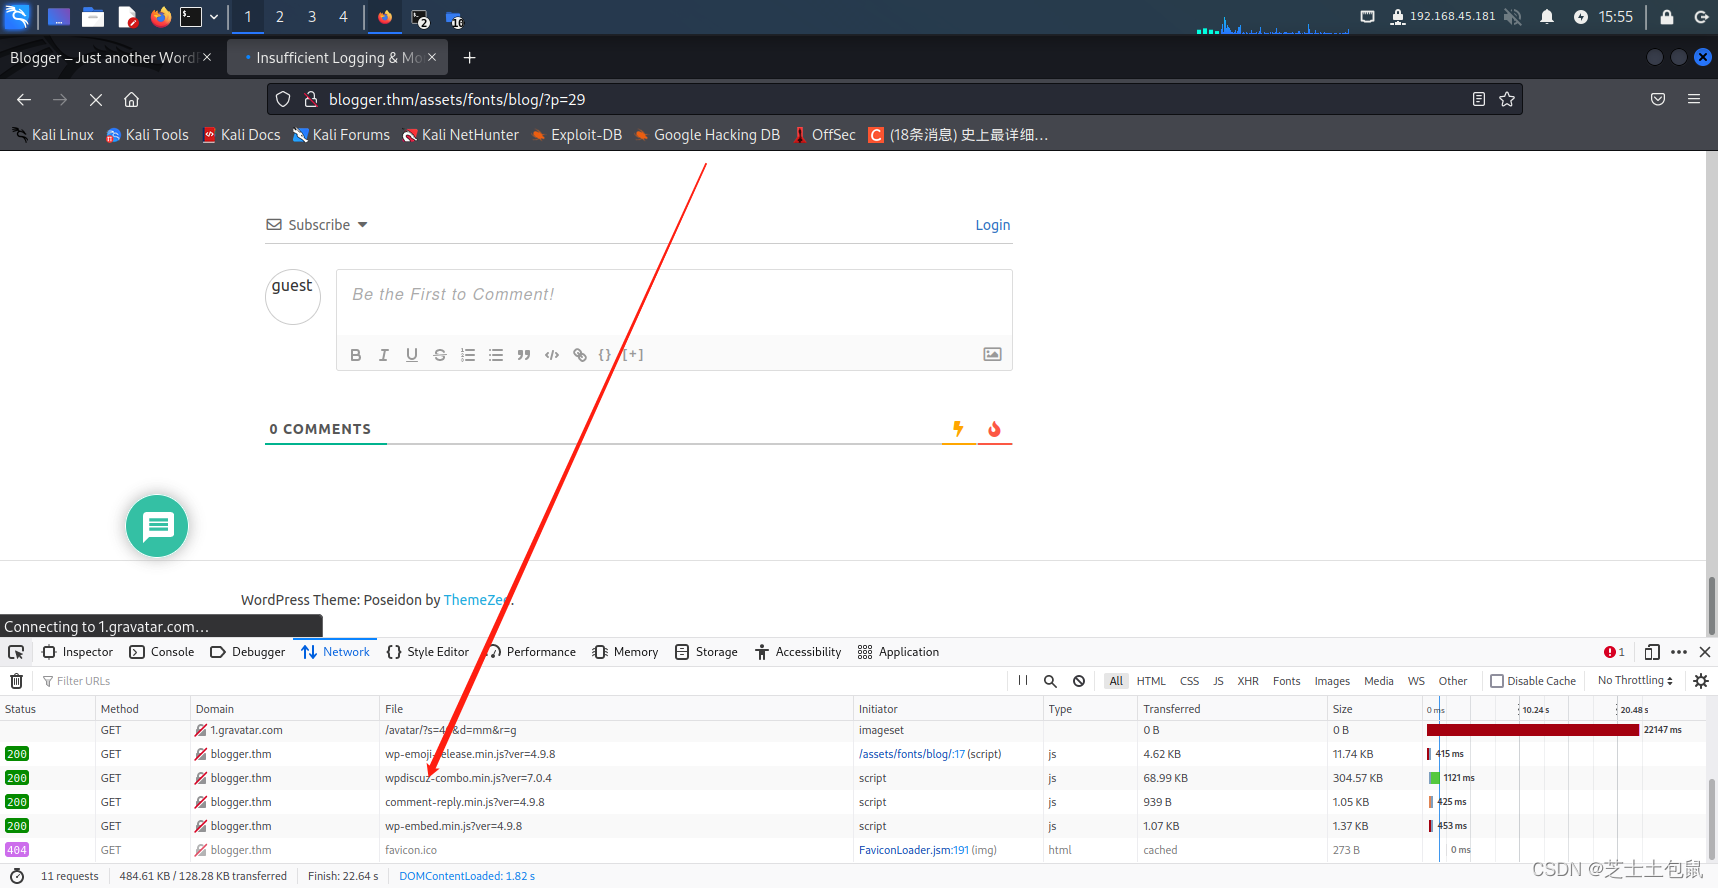Viewport: 1718px width, 888px height.
Task: Open /assets/fonts/blog/:17 initiator link
Action: 911,754
